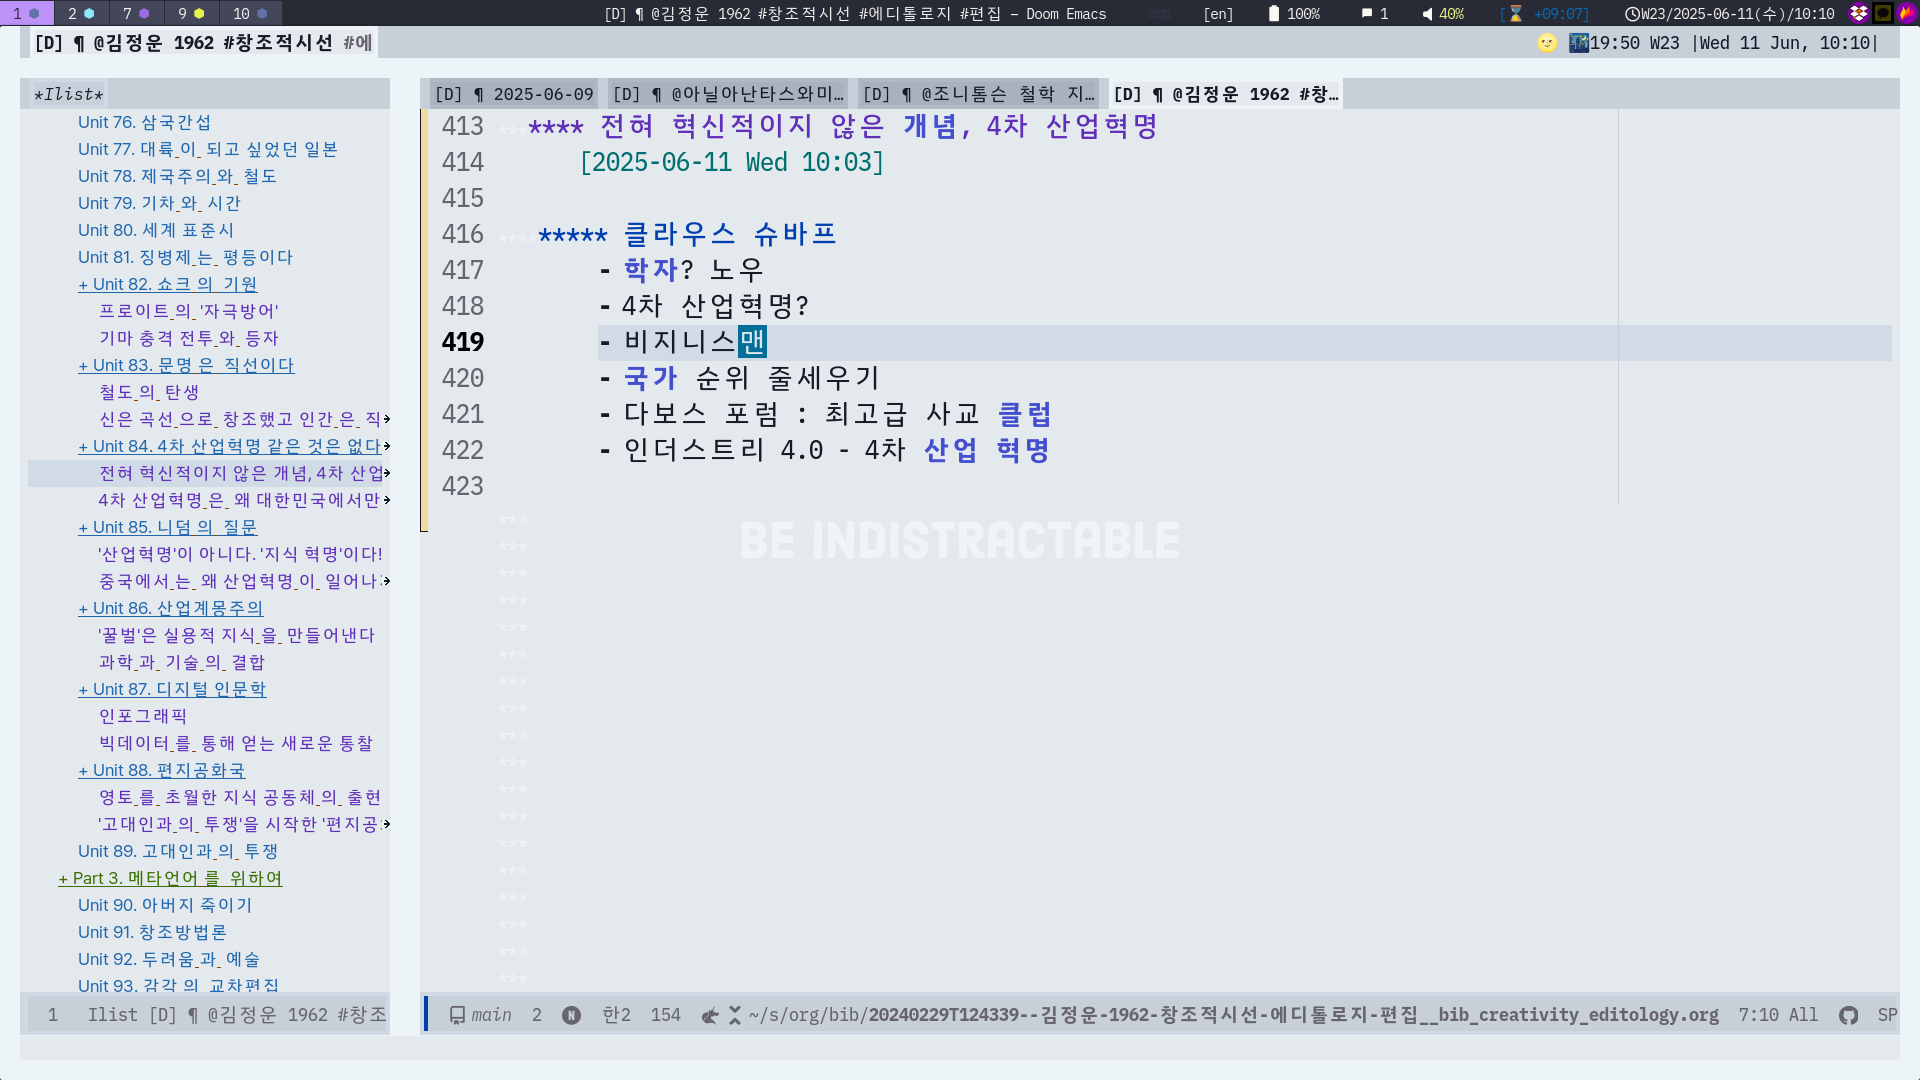
Task: Open Unit 76 삼국간섭 entry
Action: coord(144,122)
